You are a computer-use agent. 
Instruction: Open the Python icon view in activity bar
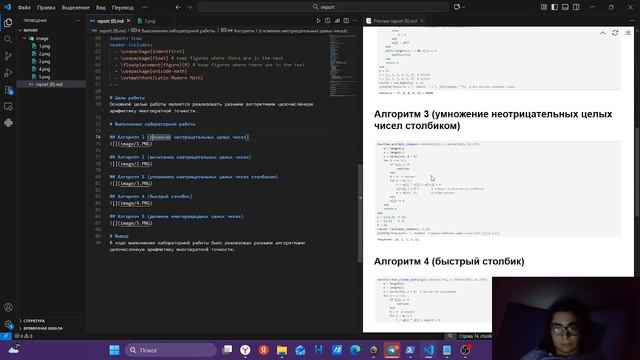[8, 123]
